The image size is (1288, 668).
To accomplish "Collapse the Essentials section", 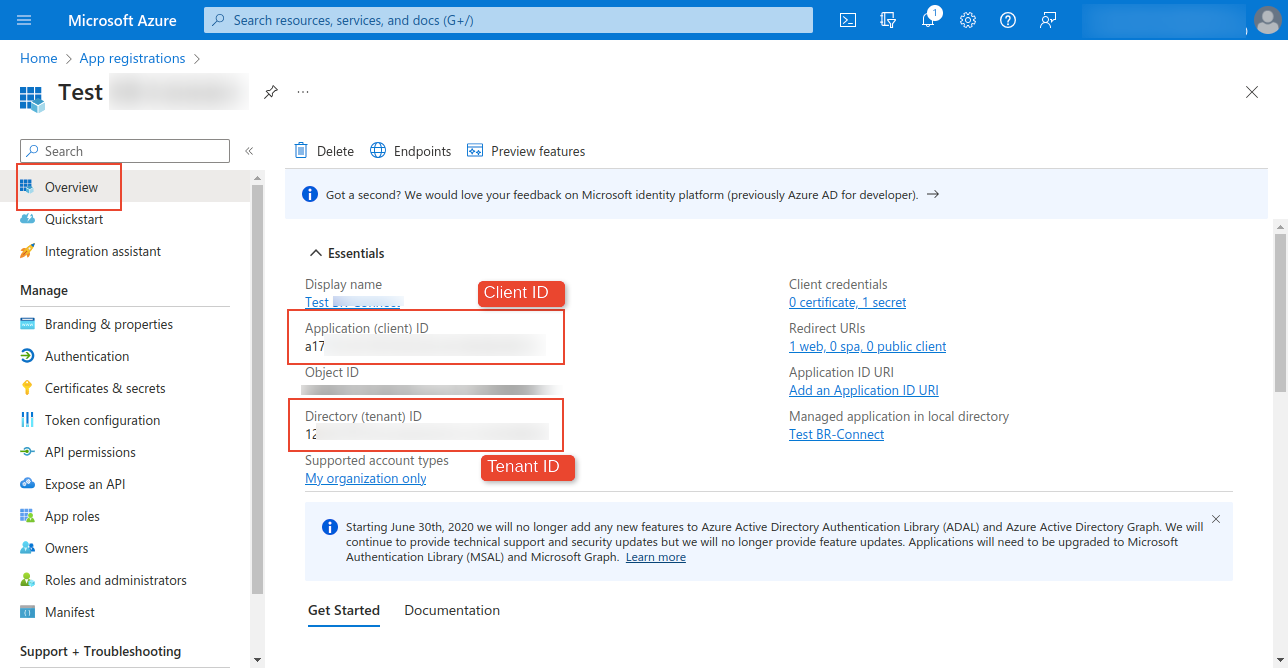I will [x=347, y=253].
